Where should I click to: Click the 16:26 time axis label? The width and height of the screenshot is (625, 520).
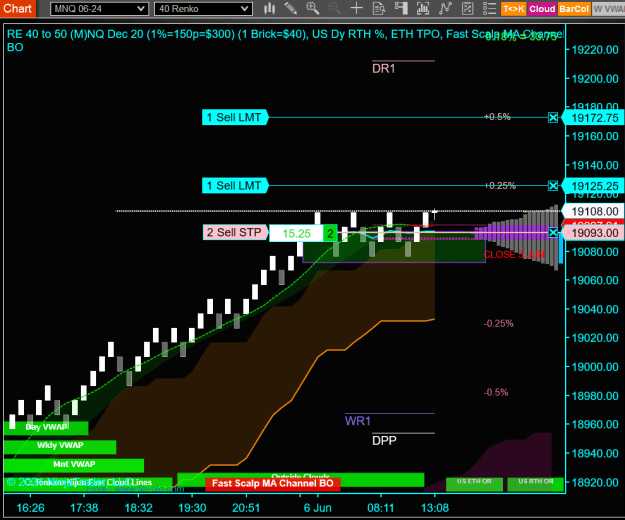[x=30, y=508]
